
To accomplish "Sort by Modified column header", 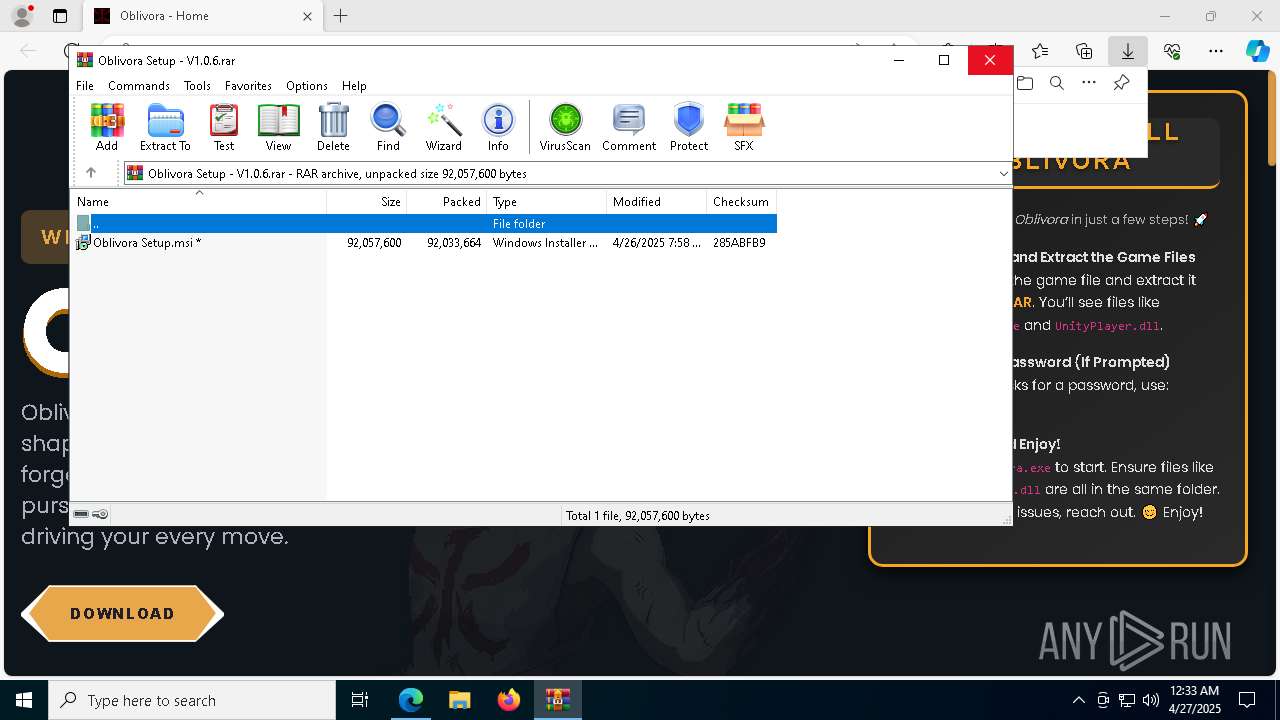I will pyautogui.click(x=657, y=201).
